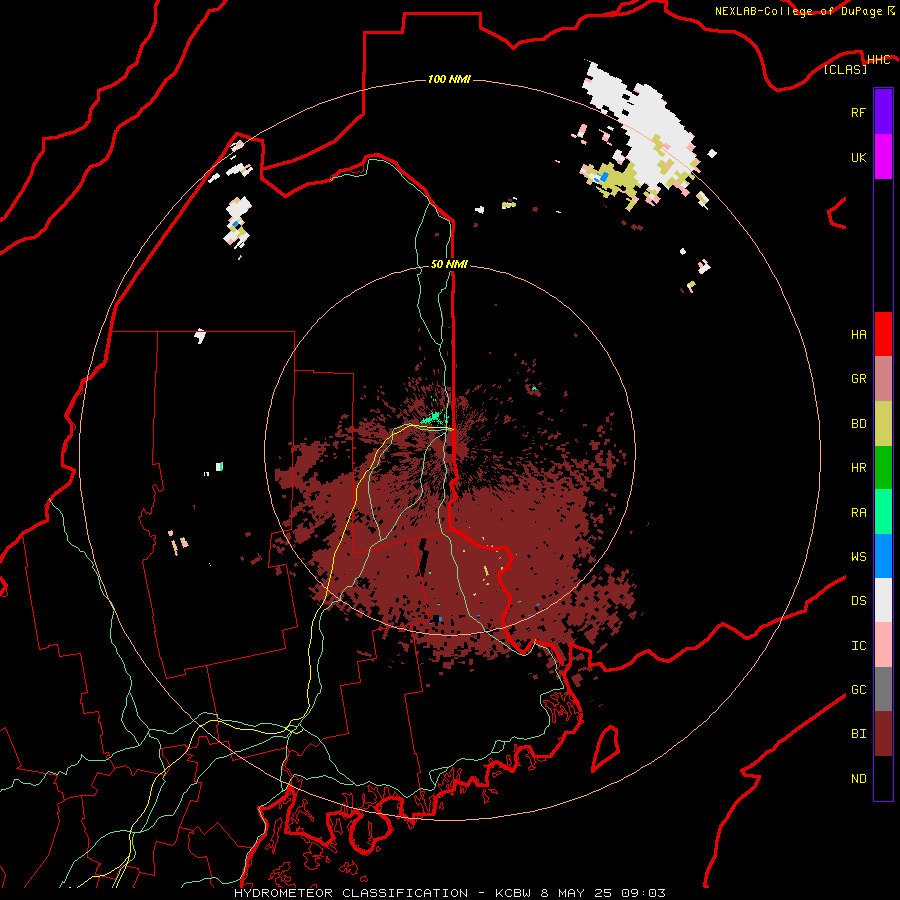Image resolution: width=900 pixels, height=900 pixels.
Task: Click the GC legend label
Action: pyautogui.click(x=858, y=689)
